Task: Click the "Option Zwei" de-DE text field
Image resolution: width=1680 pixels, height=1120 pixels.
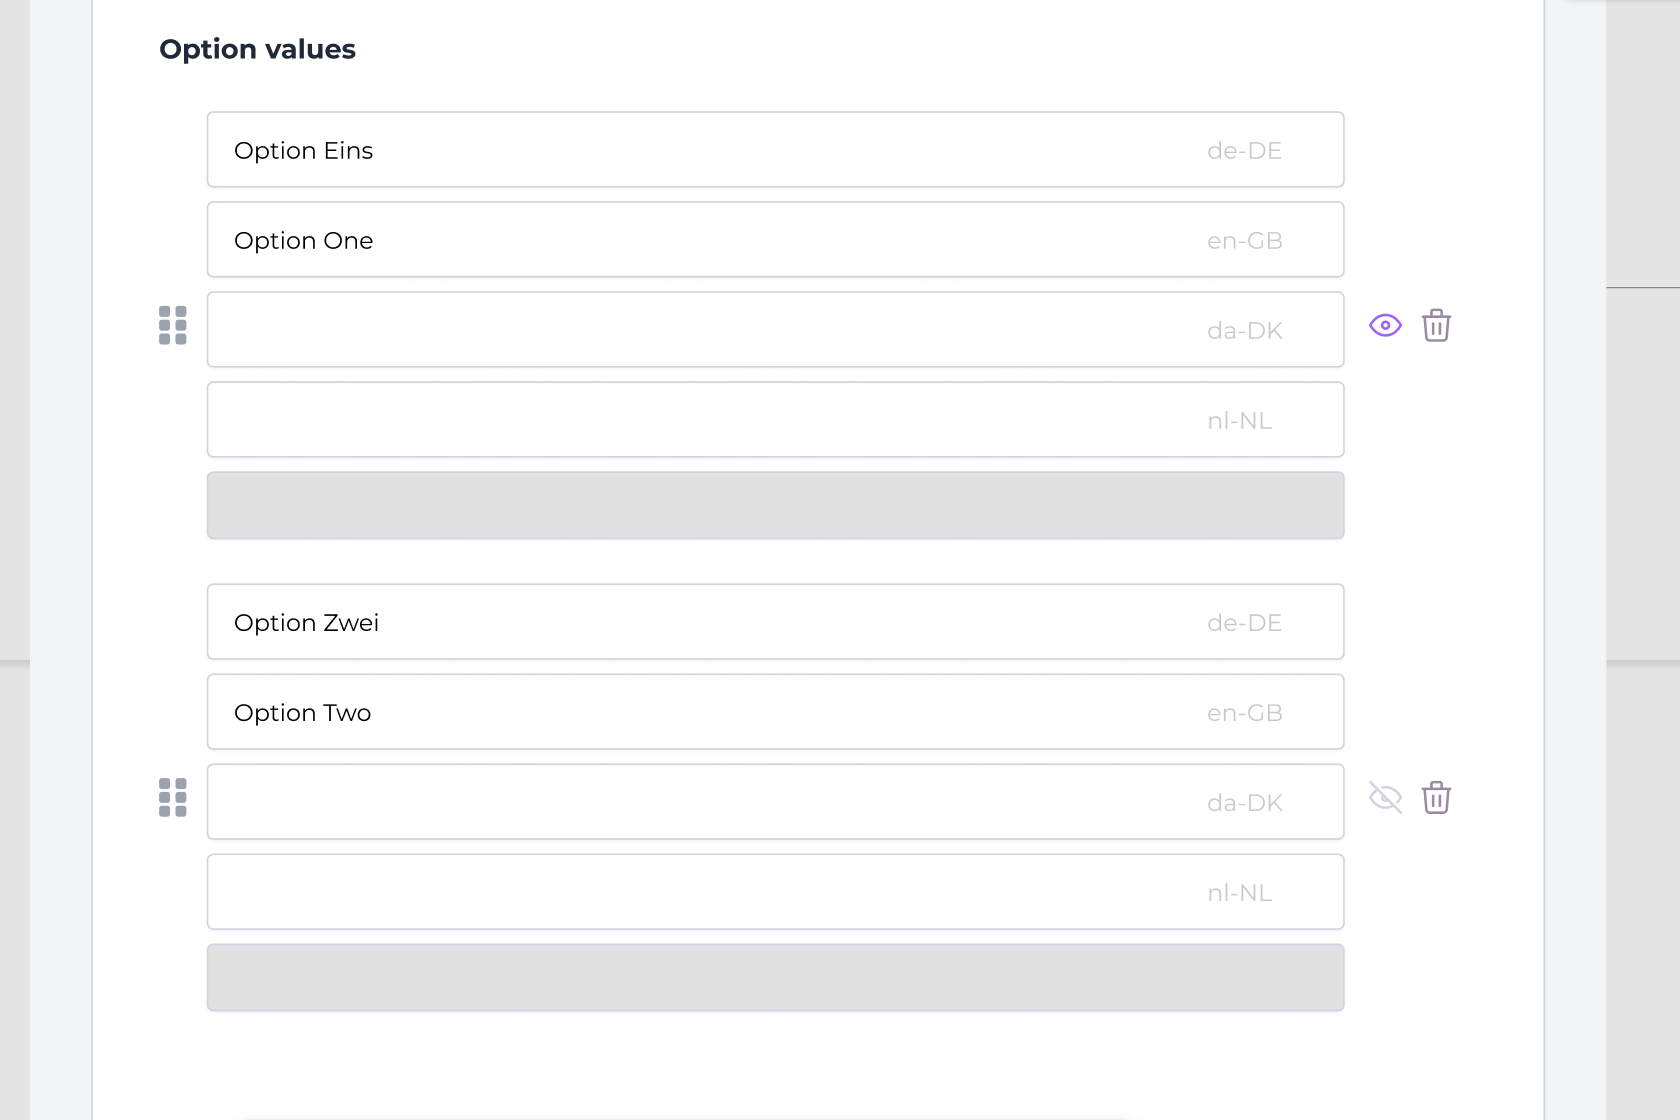Action: pyautogui.click(x=700, y=622)
